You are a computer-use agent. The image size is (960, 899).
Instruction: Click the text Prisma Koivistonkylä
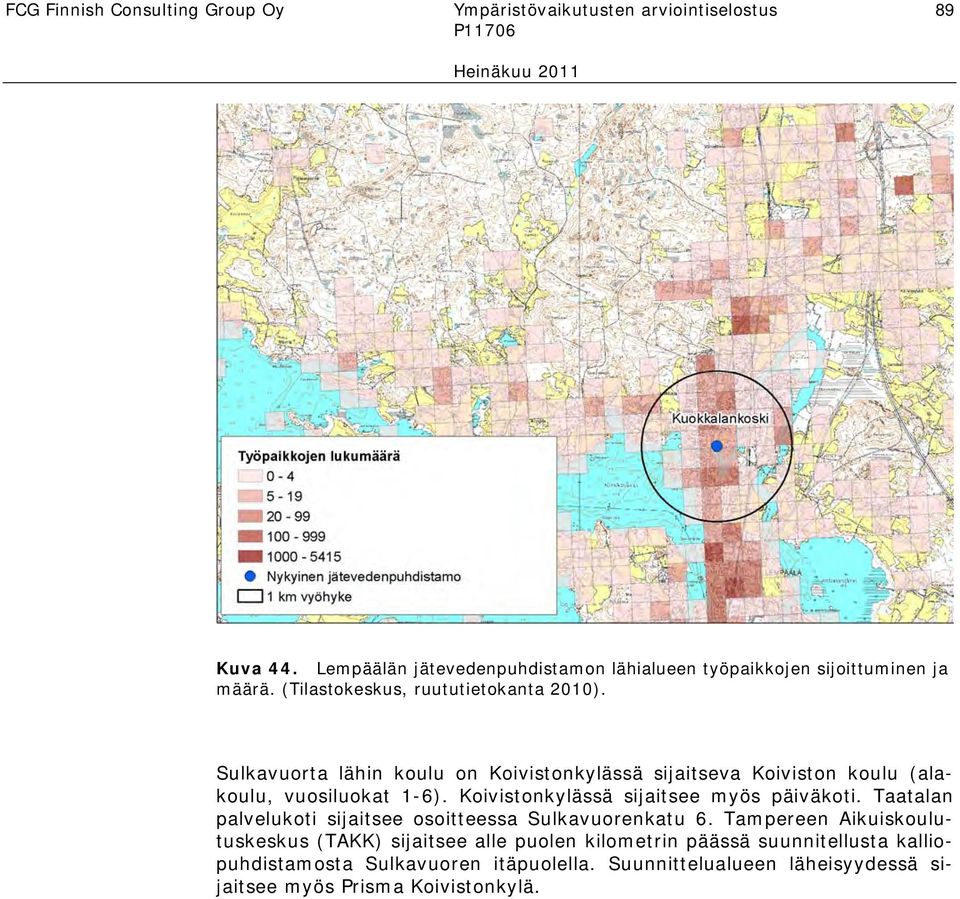click(x=438, y=887)
